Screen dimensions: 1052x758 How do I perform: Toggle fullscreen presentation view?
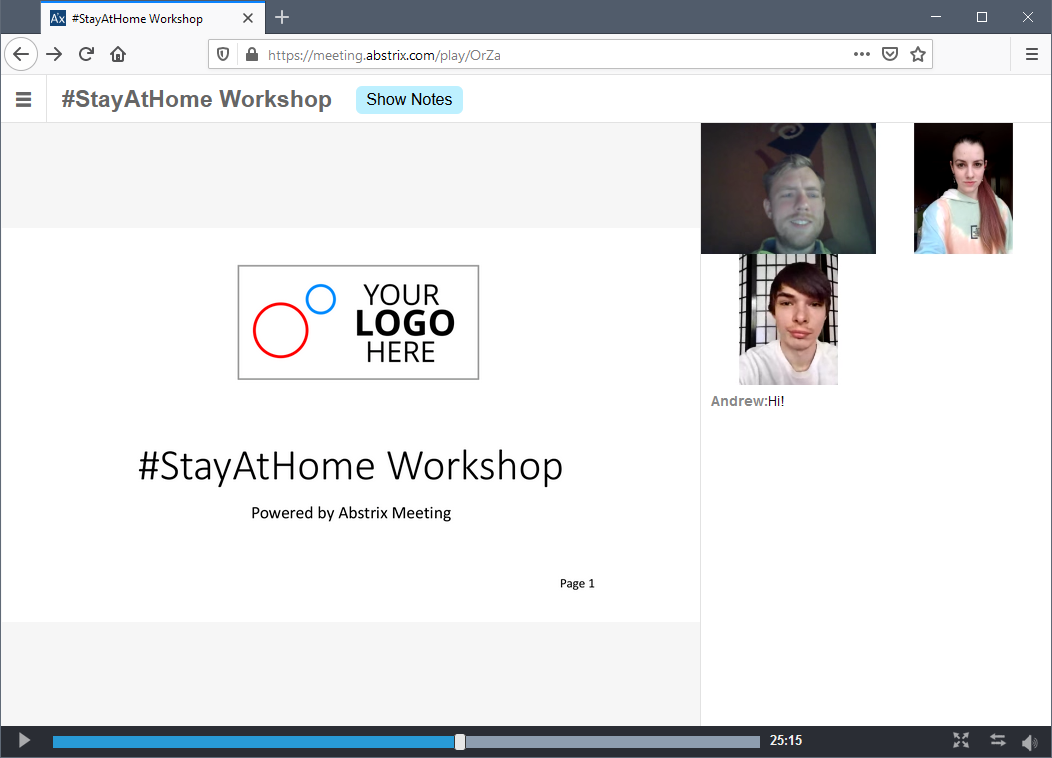coord(961,741)
